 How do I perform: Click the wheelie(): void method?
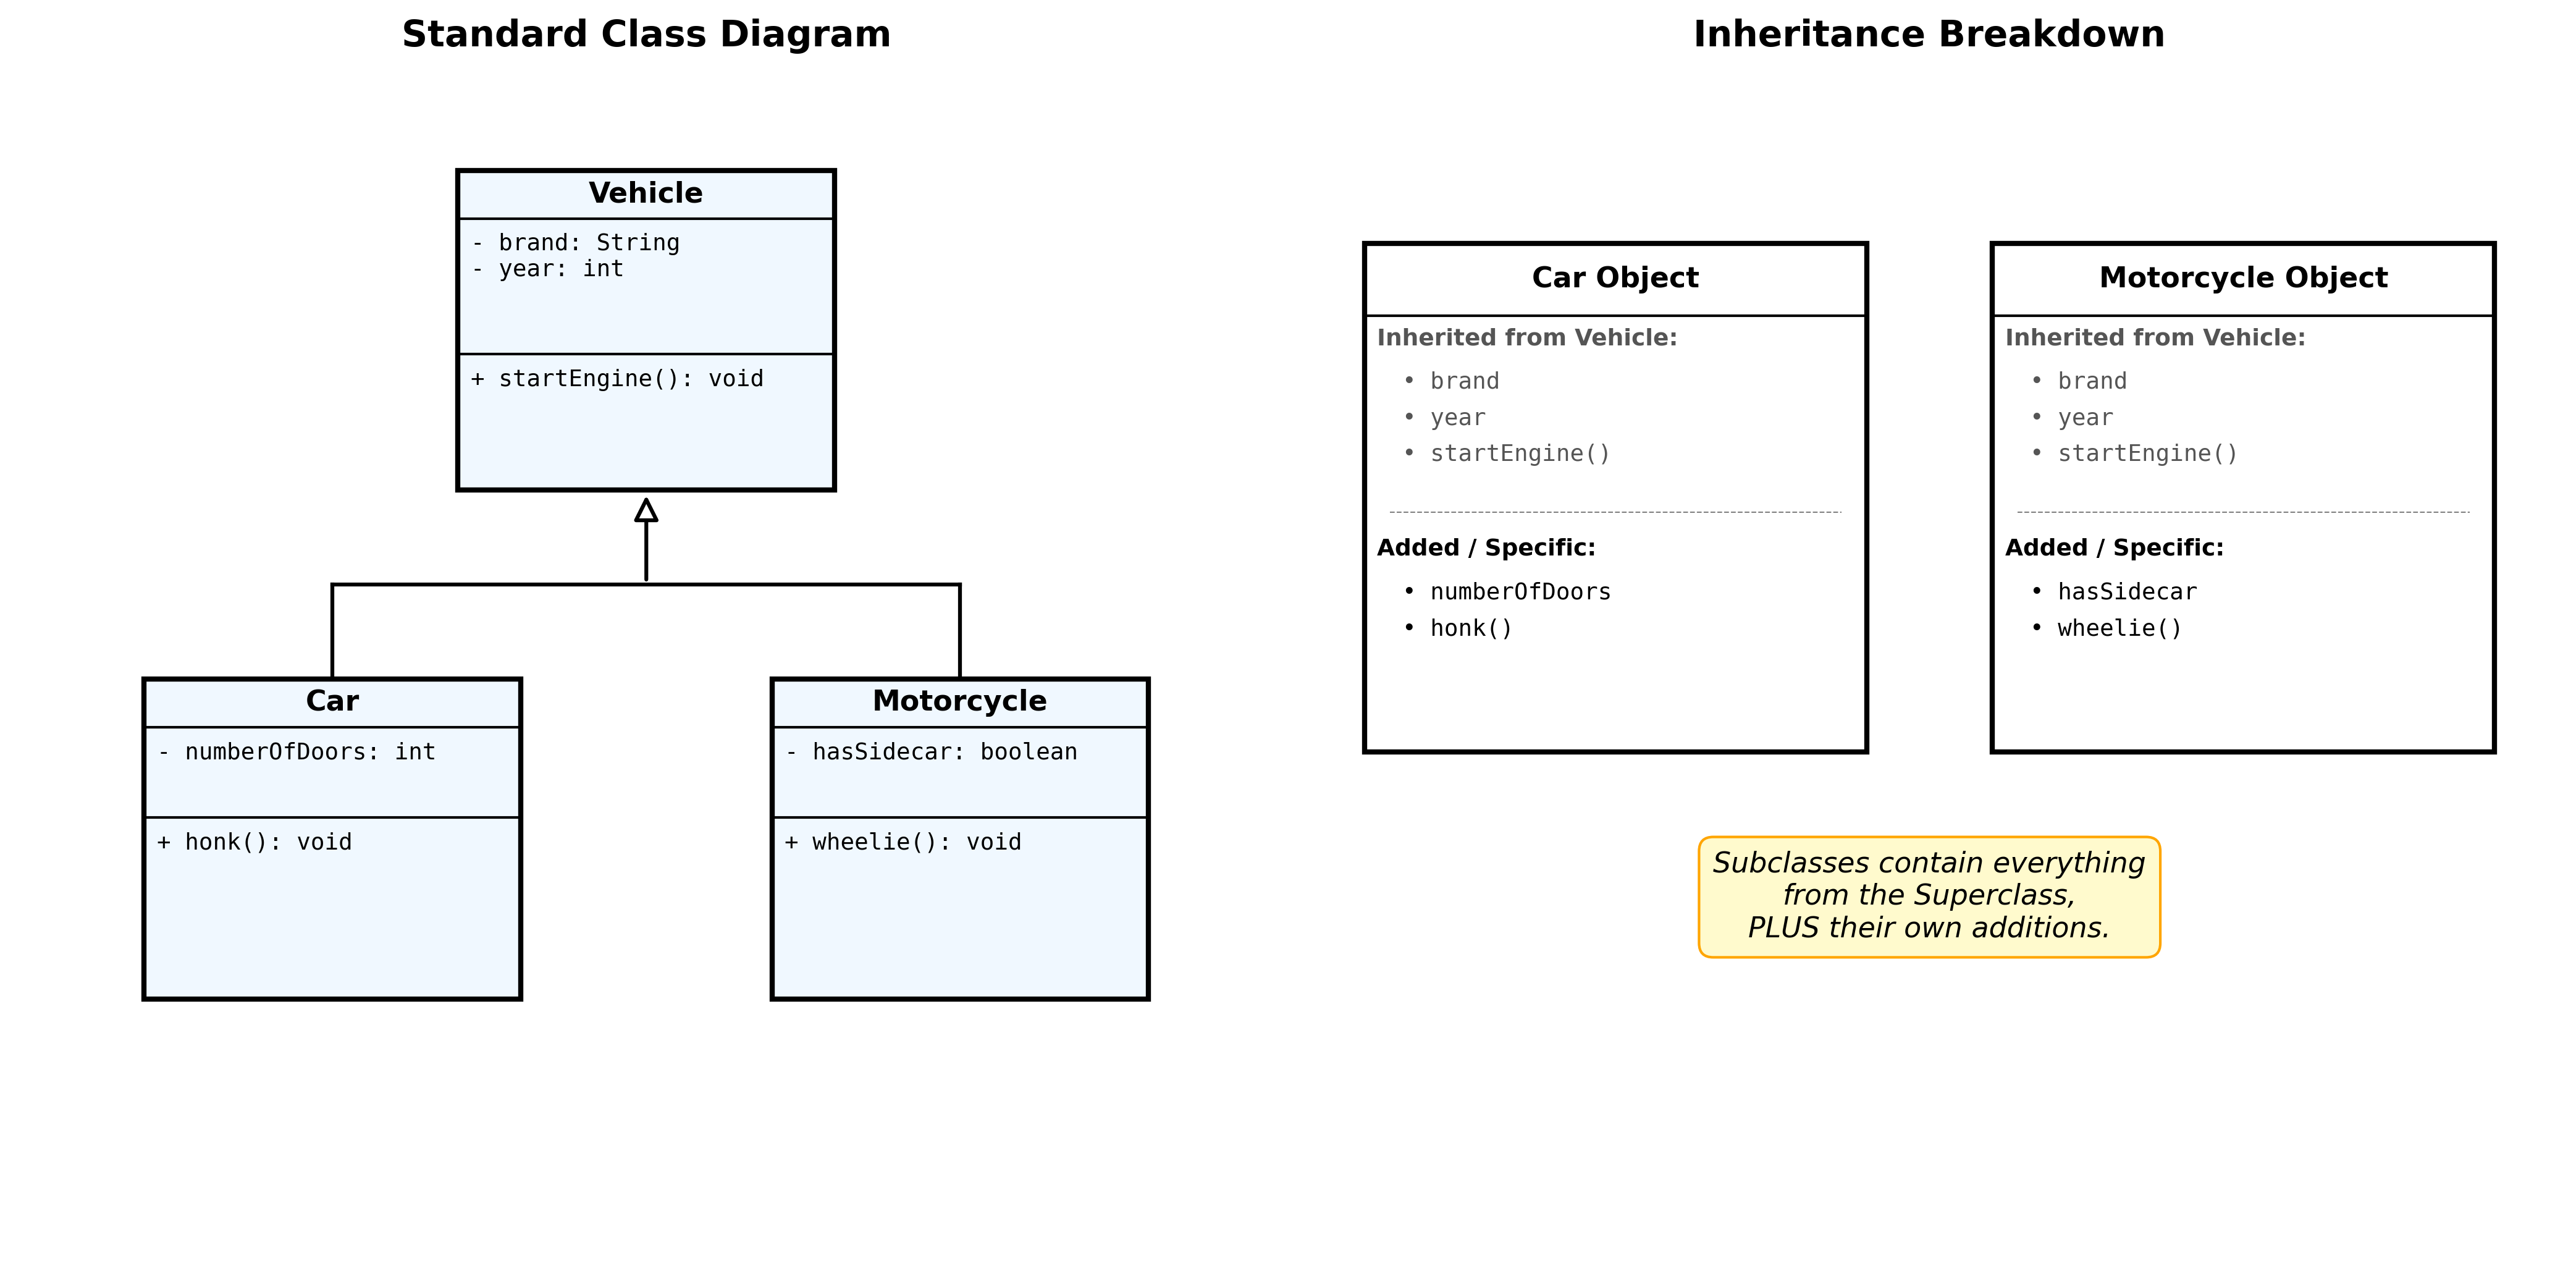tap(903, 842)
